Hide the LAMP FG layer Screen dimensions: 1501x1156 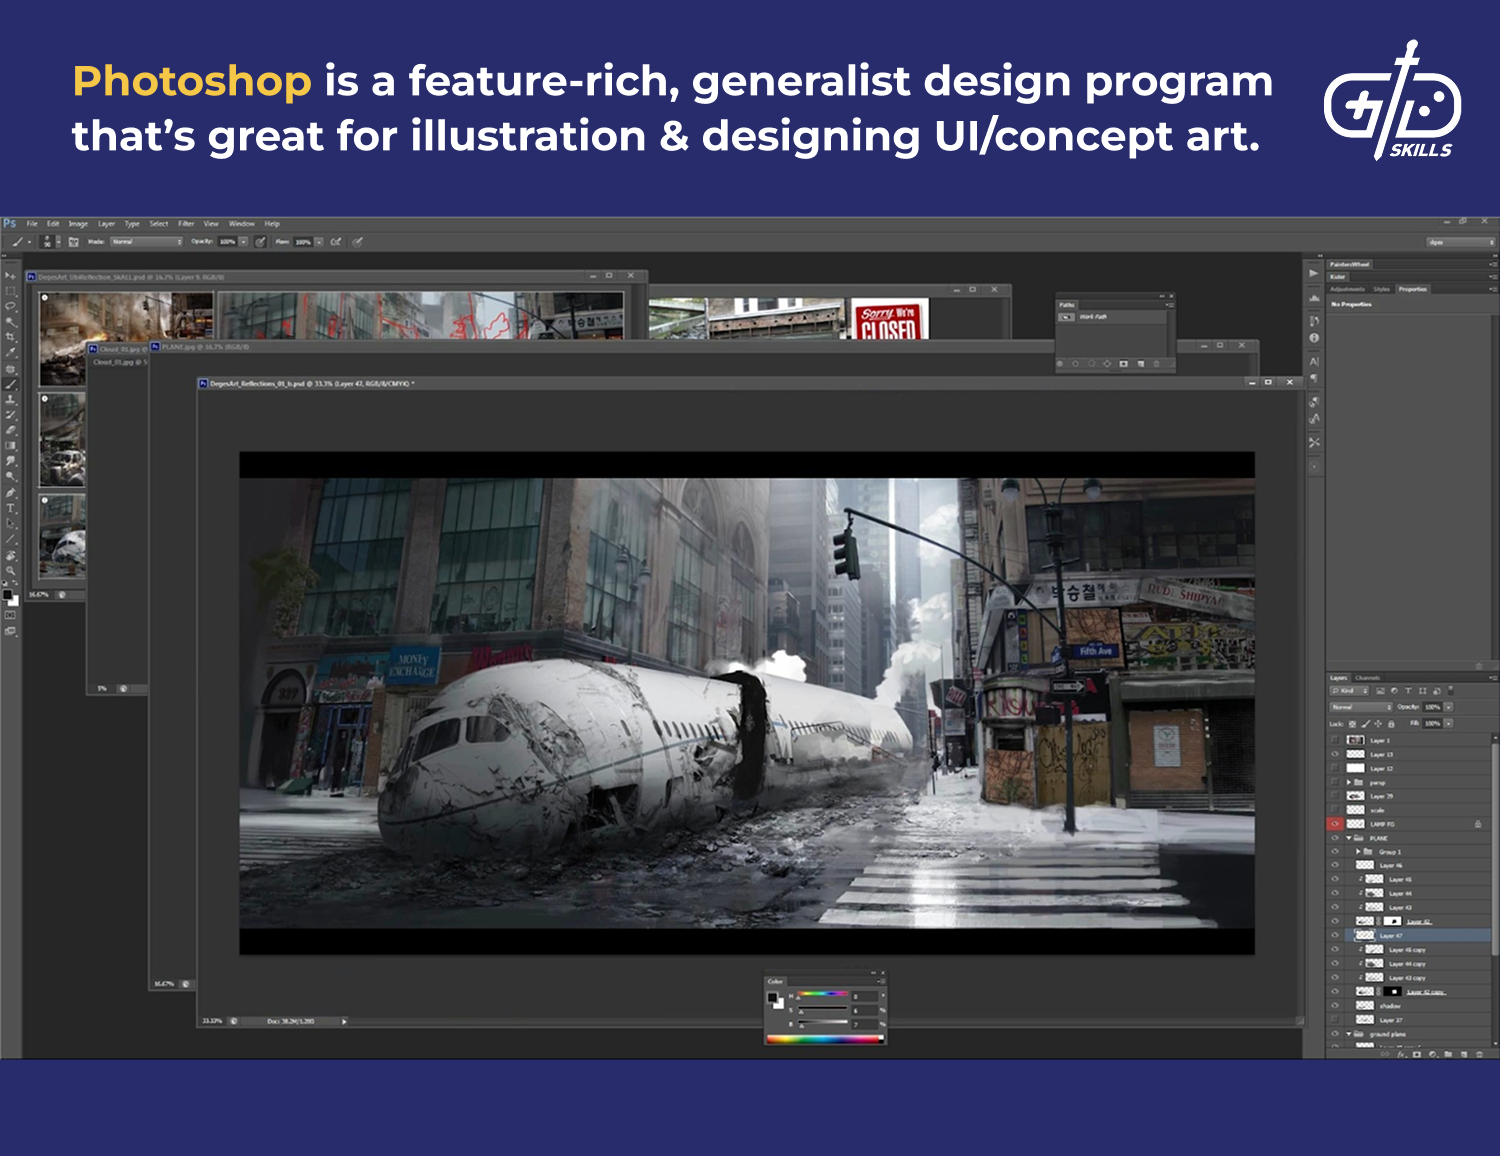1335,824
